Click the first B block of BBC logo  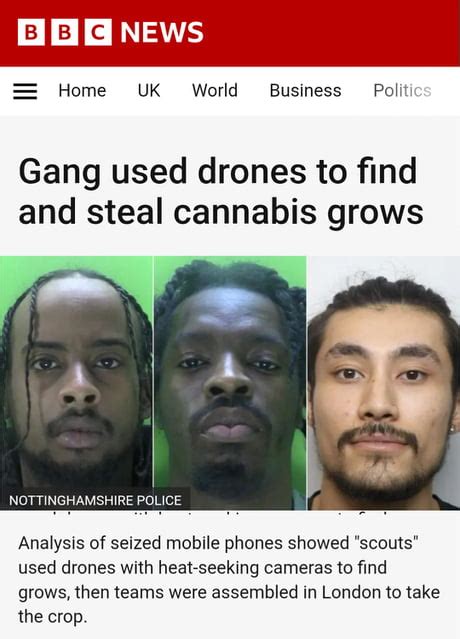[31, 32]
